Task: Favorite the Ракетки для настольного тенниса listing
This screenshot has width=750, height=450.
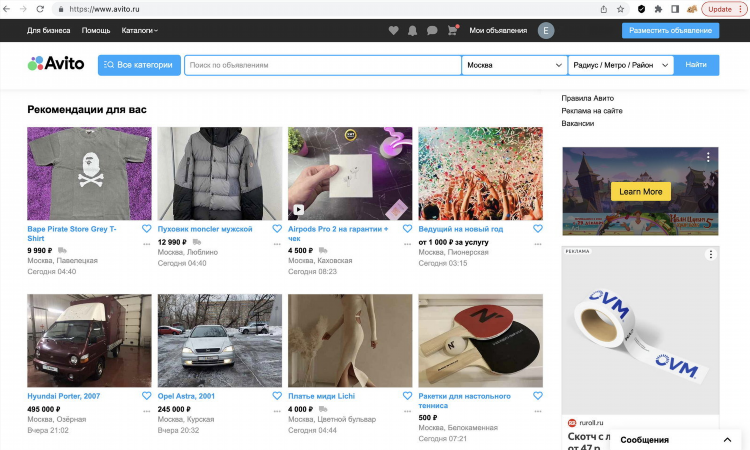Action: click(538, 395)
